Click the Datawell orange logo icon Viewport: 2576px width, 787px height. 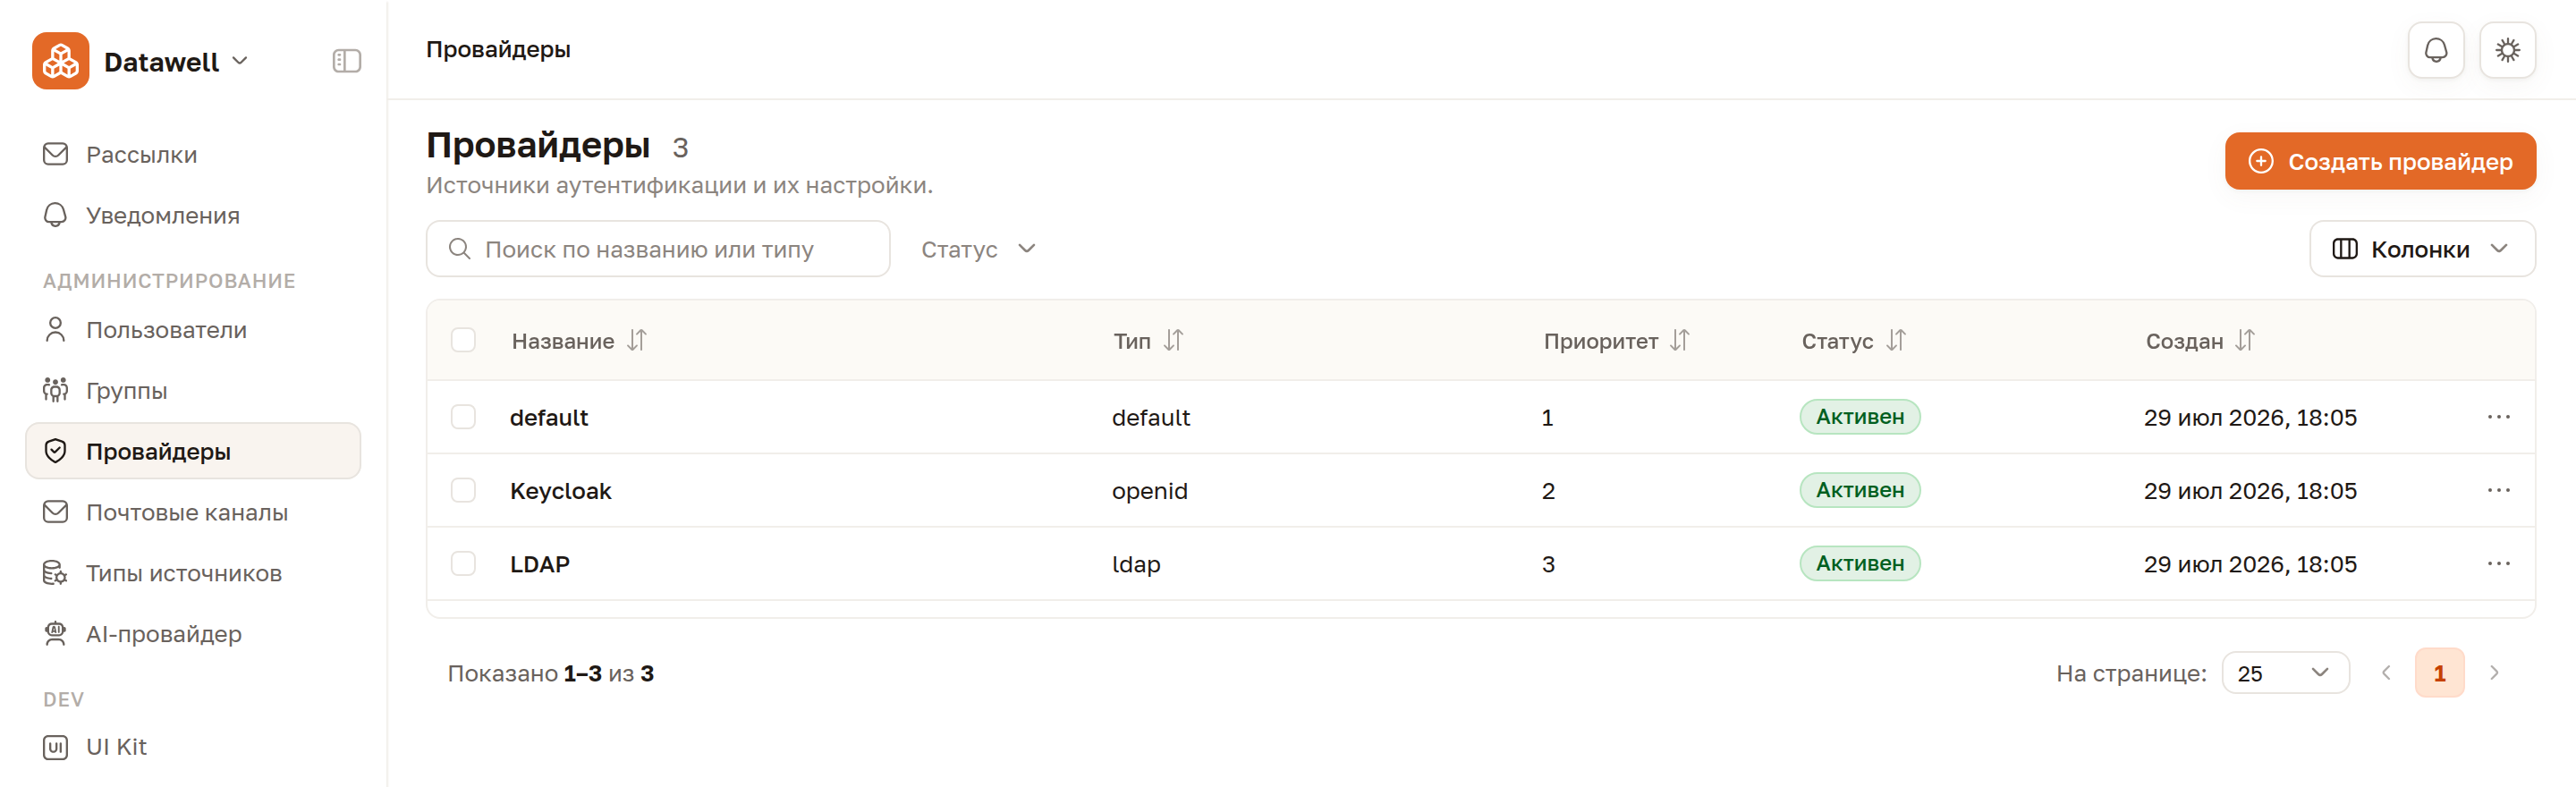point(60,61)
